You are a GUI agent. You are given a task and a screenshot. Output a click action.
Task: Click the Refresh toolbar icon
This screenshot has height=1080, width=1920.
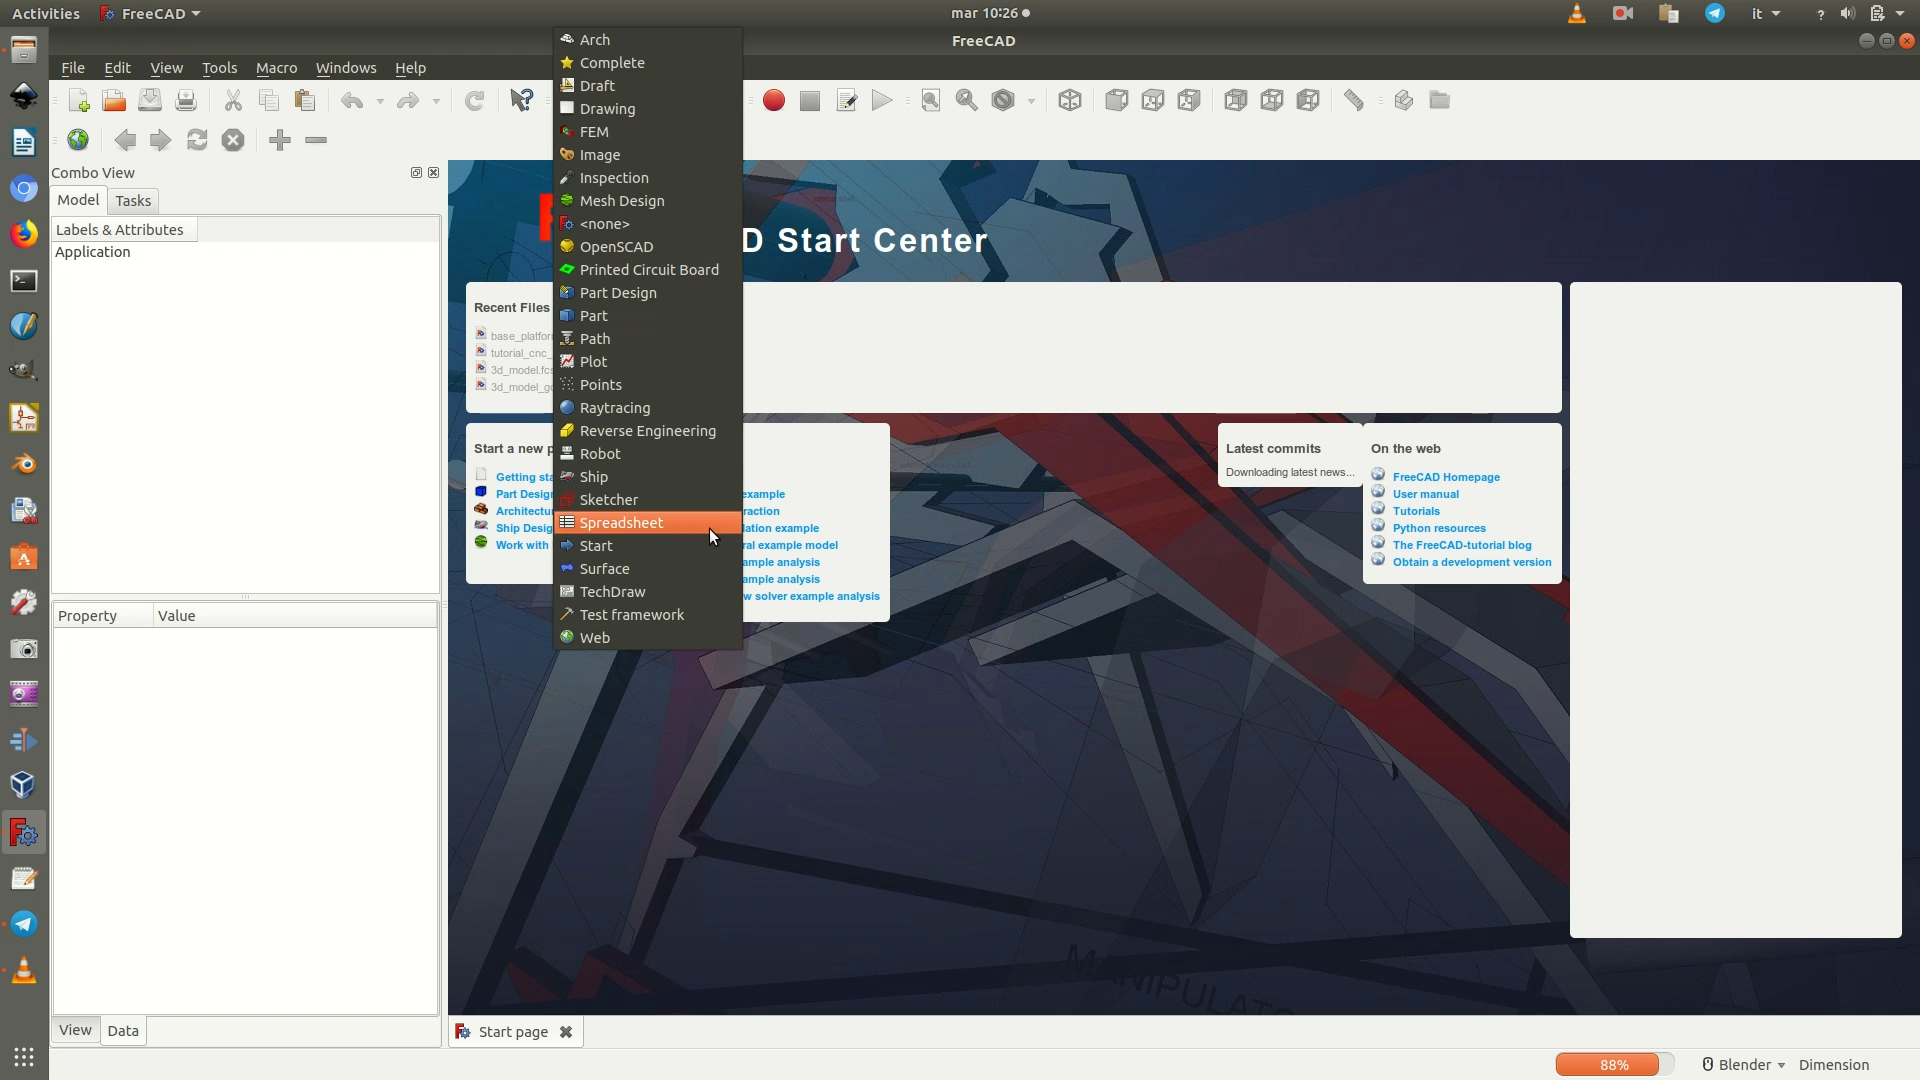[x=475, y=100]
